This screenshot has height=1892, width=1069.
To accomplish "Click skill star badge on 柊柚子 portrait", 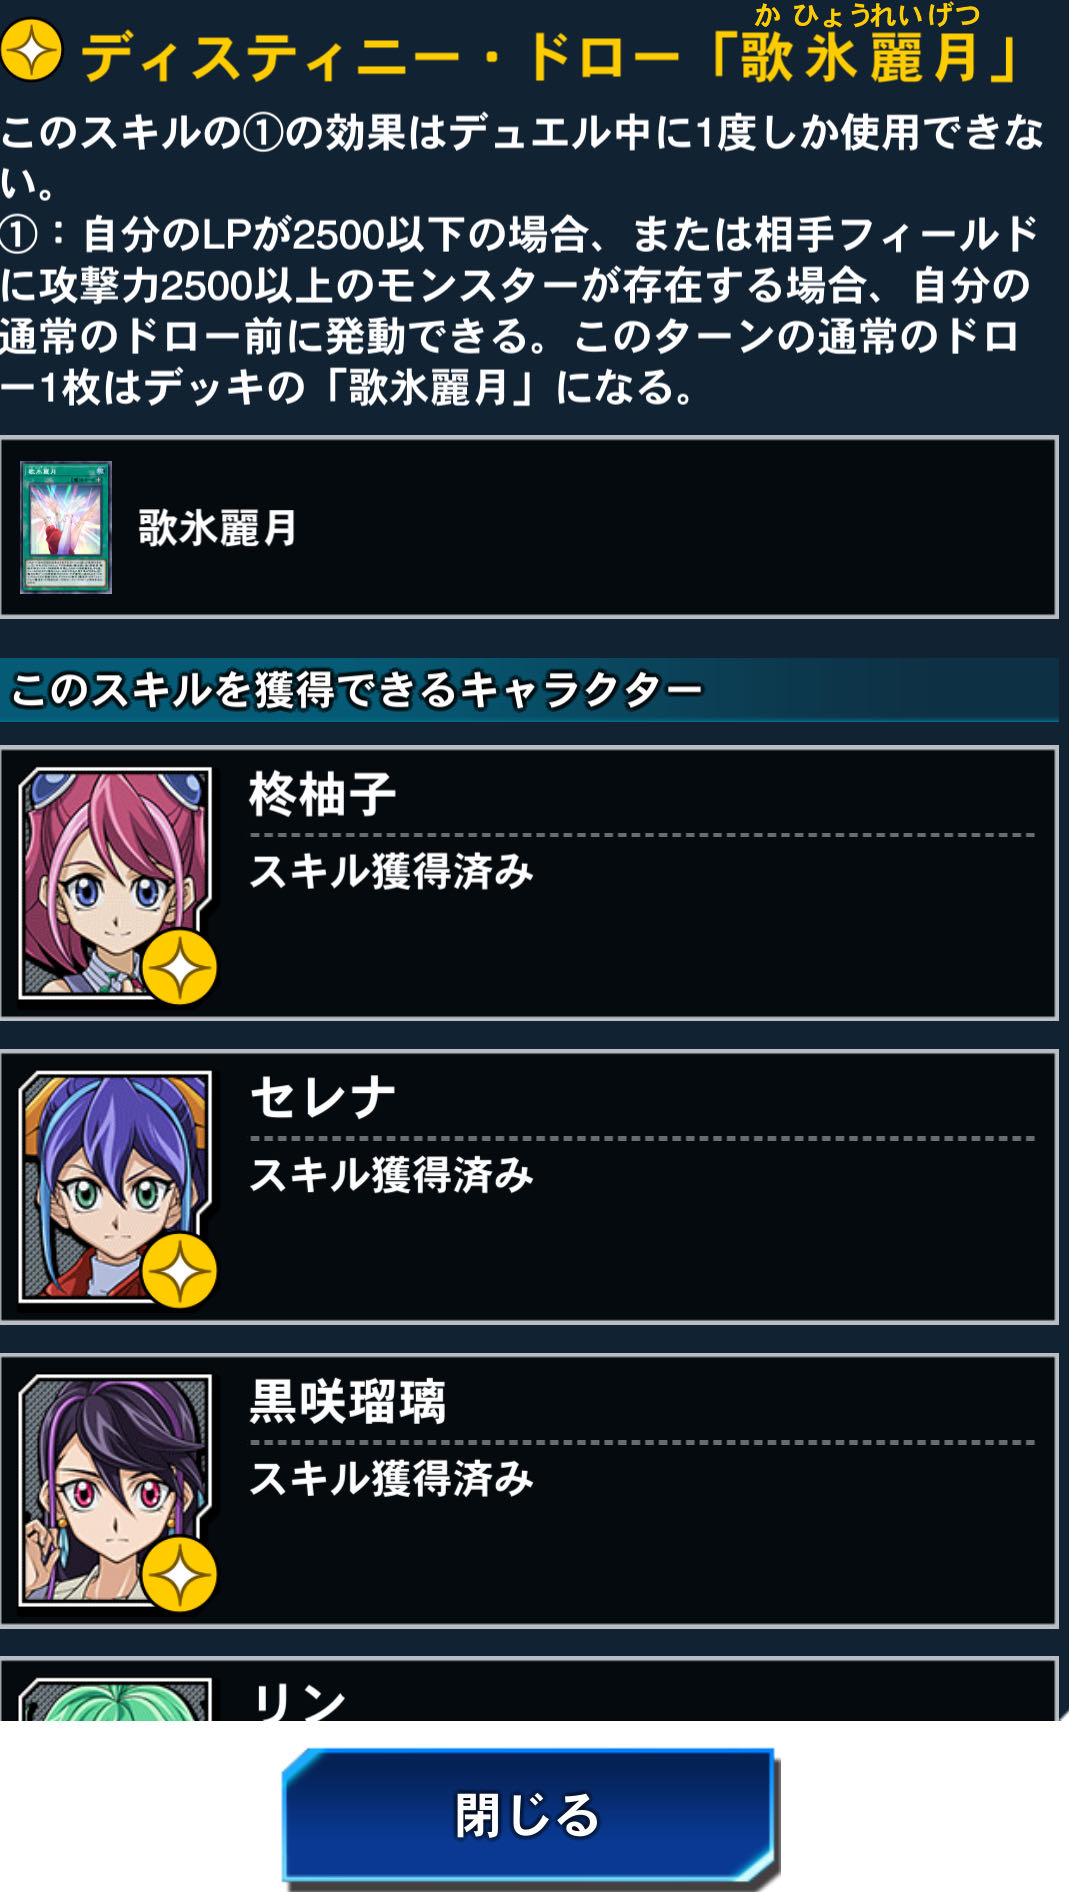I will click(180, 968).
